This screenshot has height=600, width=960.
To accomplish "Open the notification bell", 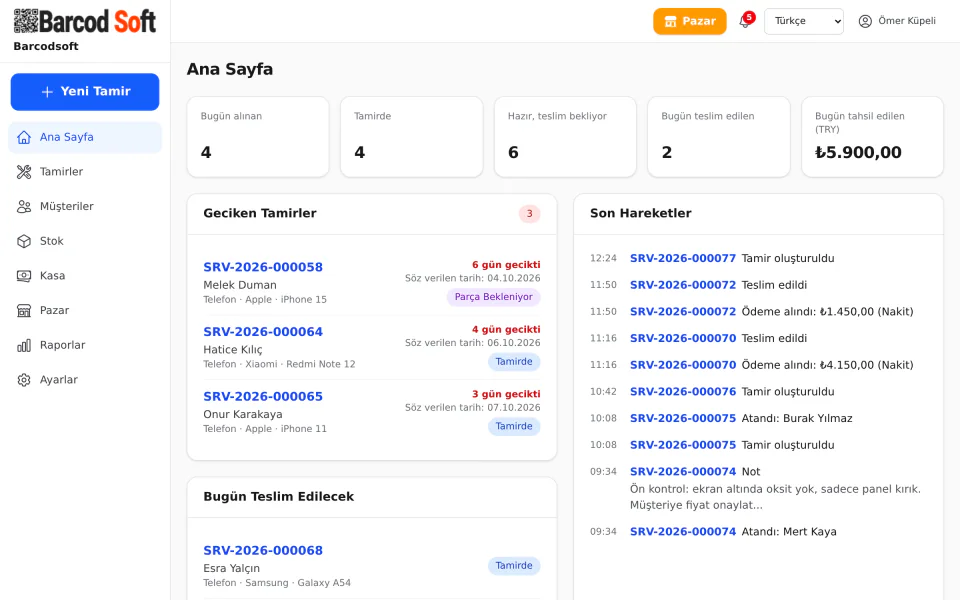I will click(x=745, y=21).
